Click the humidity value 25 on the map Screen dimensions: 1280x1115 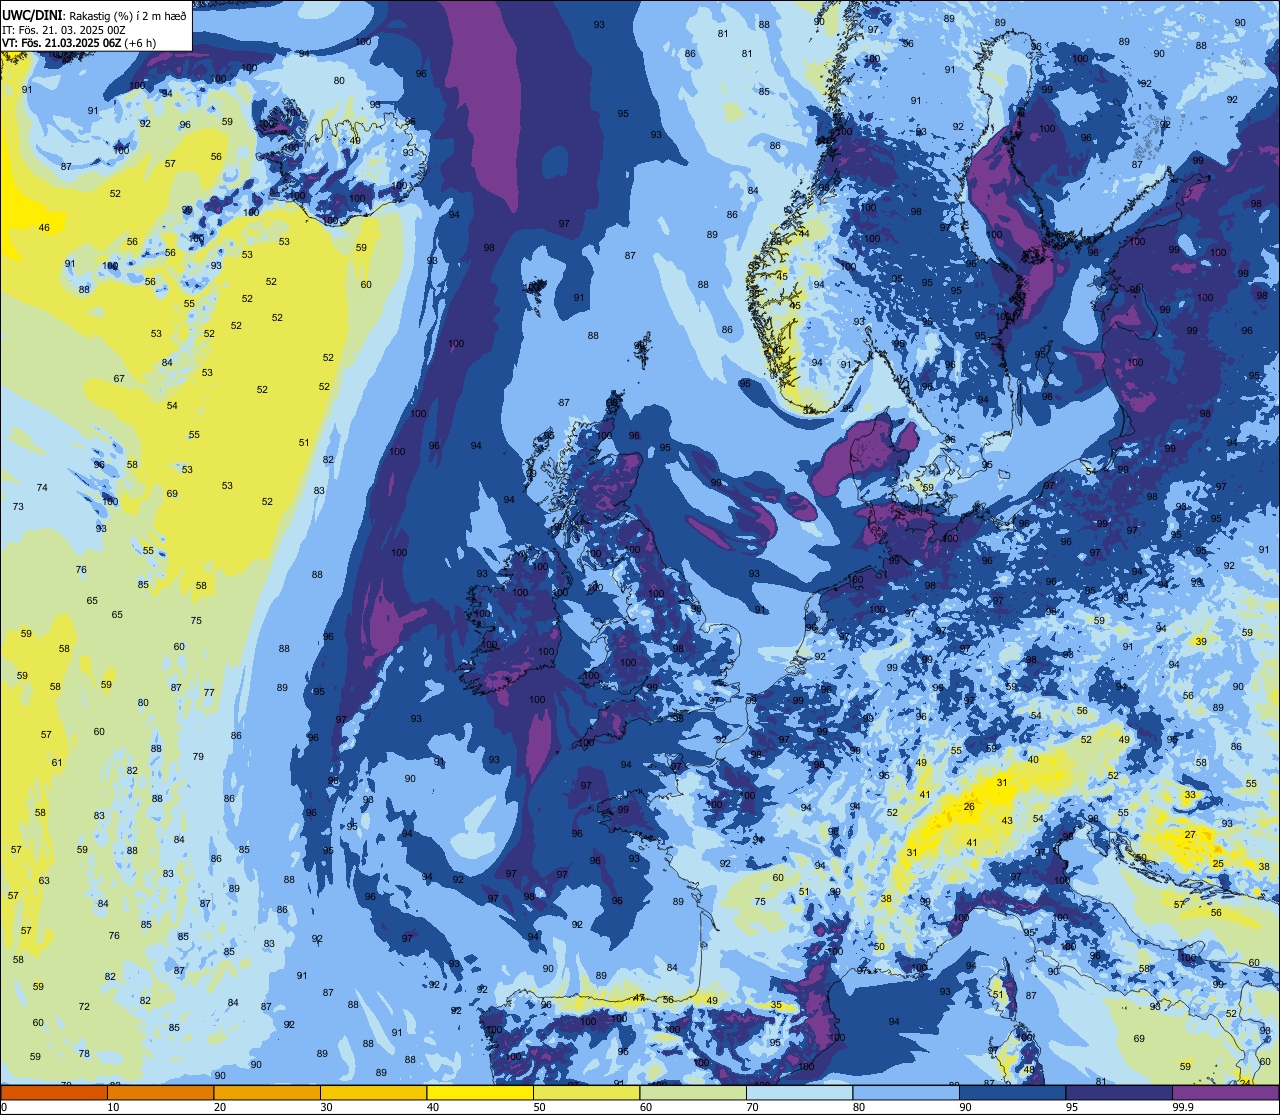pyautogui.click(x=1218, y=863)
